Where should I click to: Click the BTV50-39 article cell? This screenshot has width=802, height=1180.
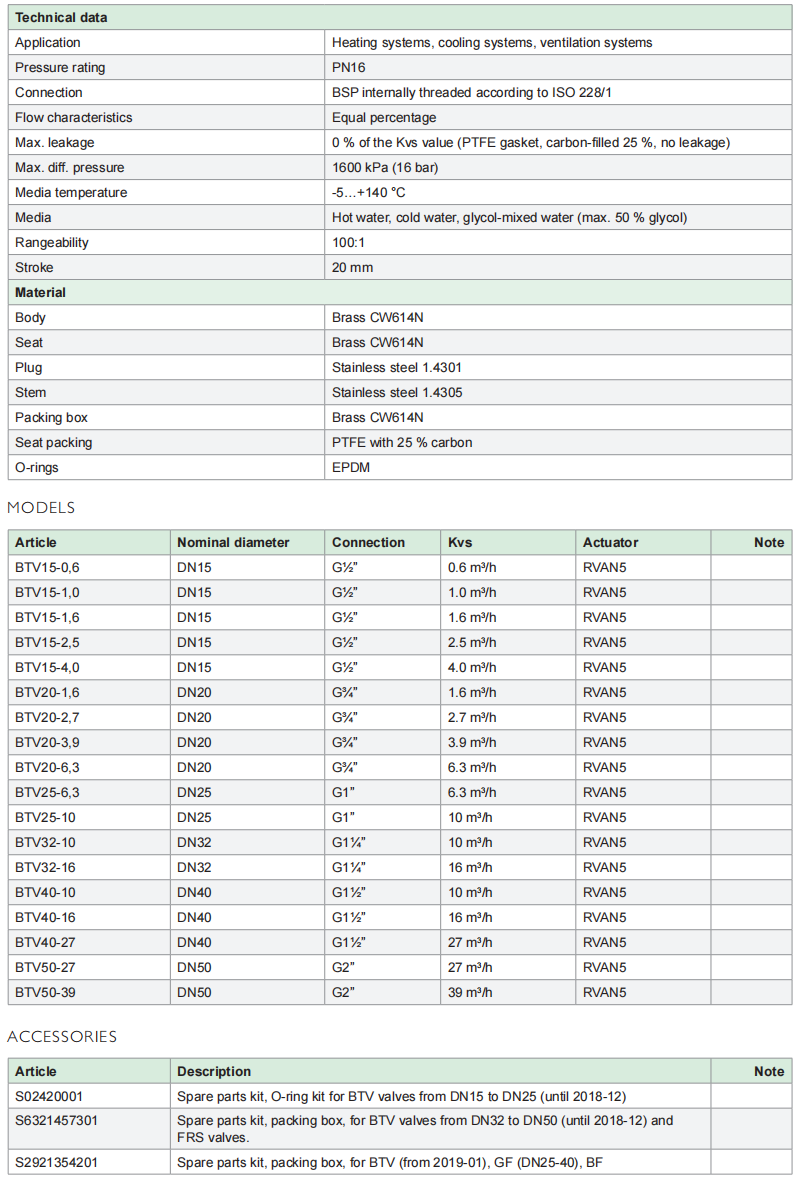[x=45, y=993]
